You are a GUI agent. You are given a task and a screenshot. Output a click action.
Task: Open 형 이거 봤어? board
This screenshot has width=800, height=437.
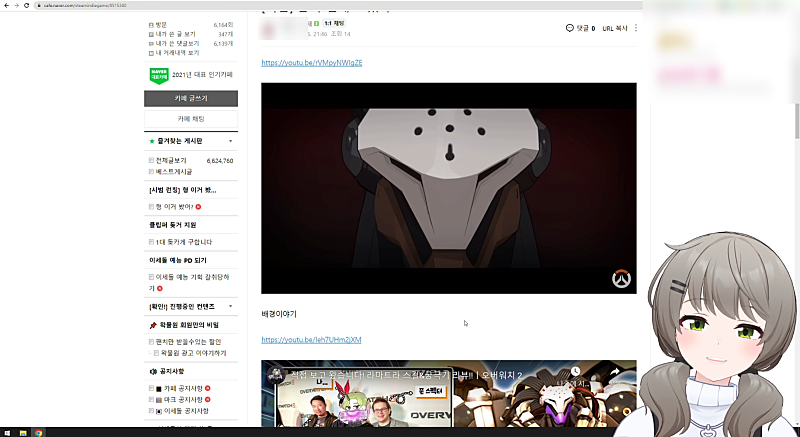[174, 207]
